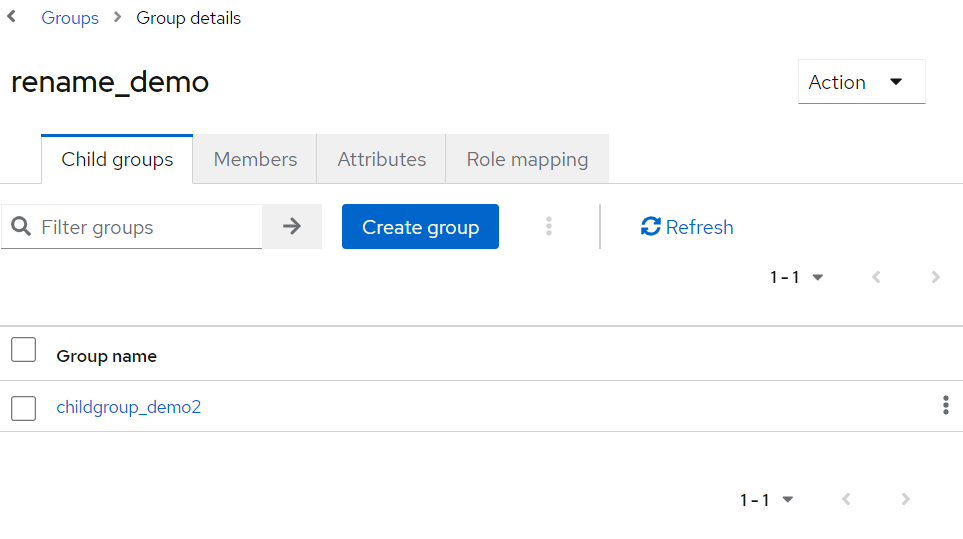963x539 pixels.
Task: Go to next page in bottom pagination
Action: pos(906,499)
